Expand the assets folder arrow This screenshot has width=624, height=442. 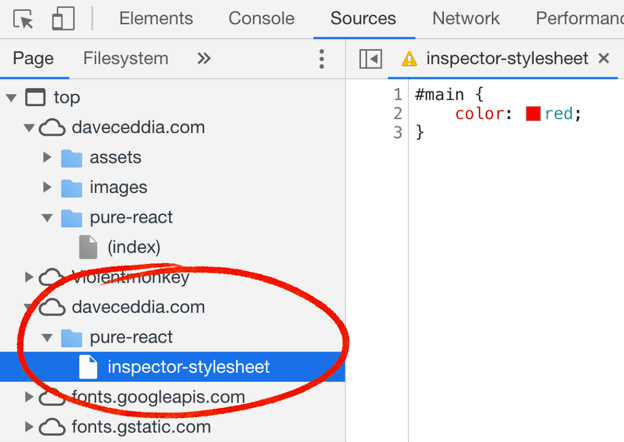pos(47,157)
